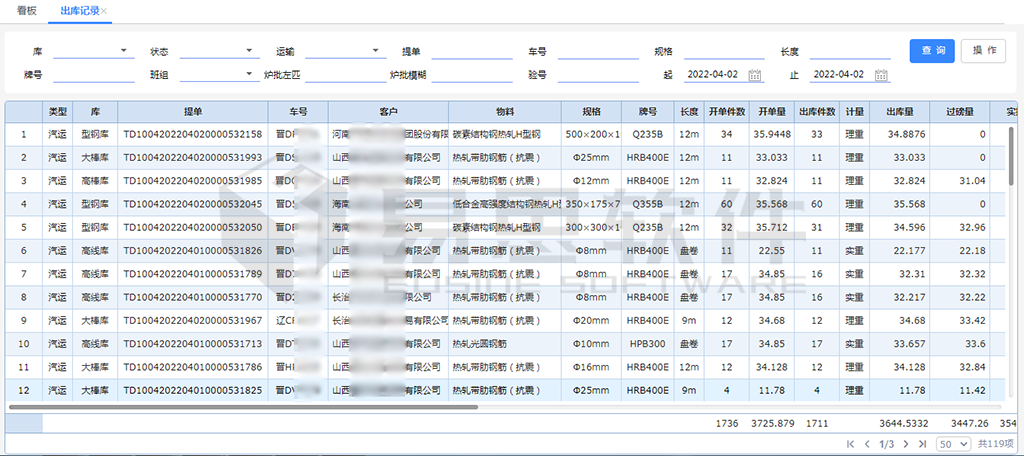
Task: Click the 操作 button
Action: pos(983,51)
